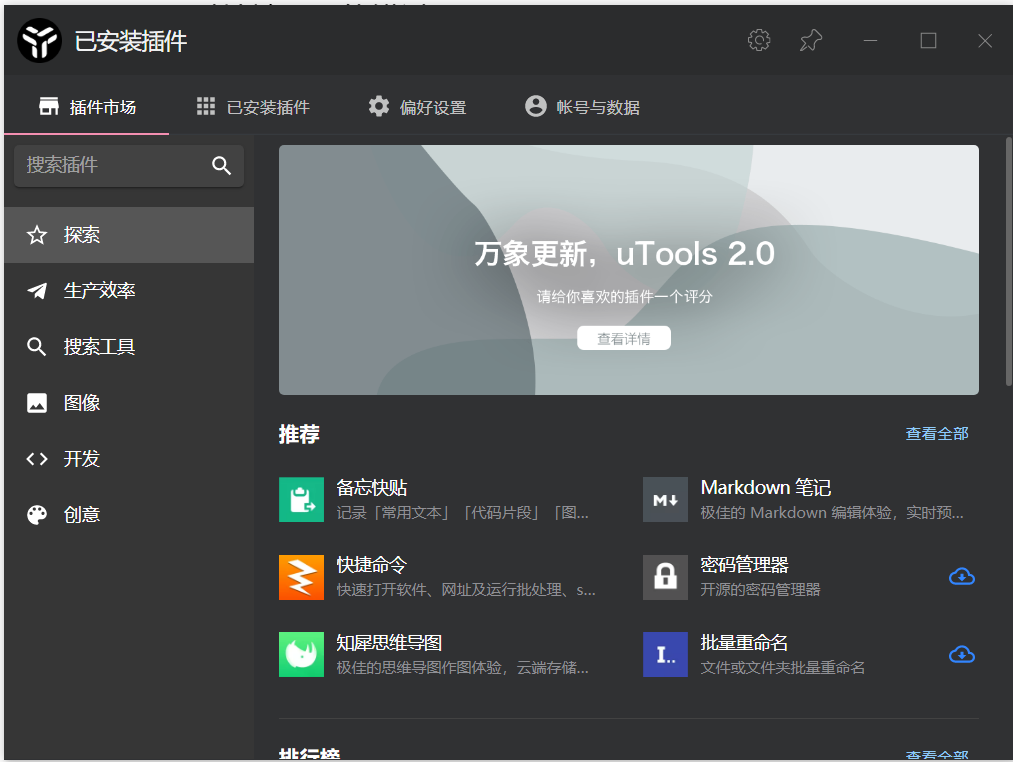Open 知犀思维导图 plugin icon
This screenshot has width=1013, height=762.
point(301,655)
